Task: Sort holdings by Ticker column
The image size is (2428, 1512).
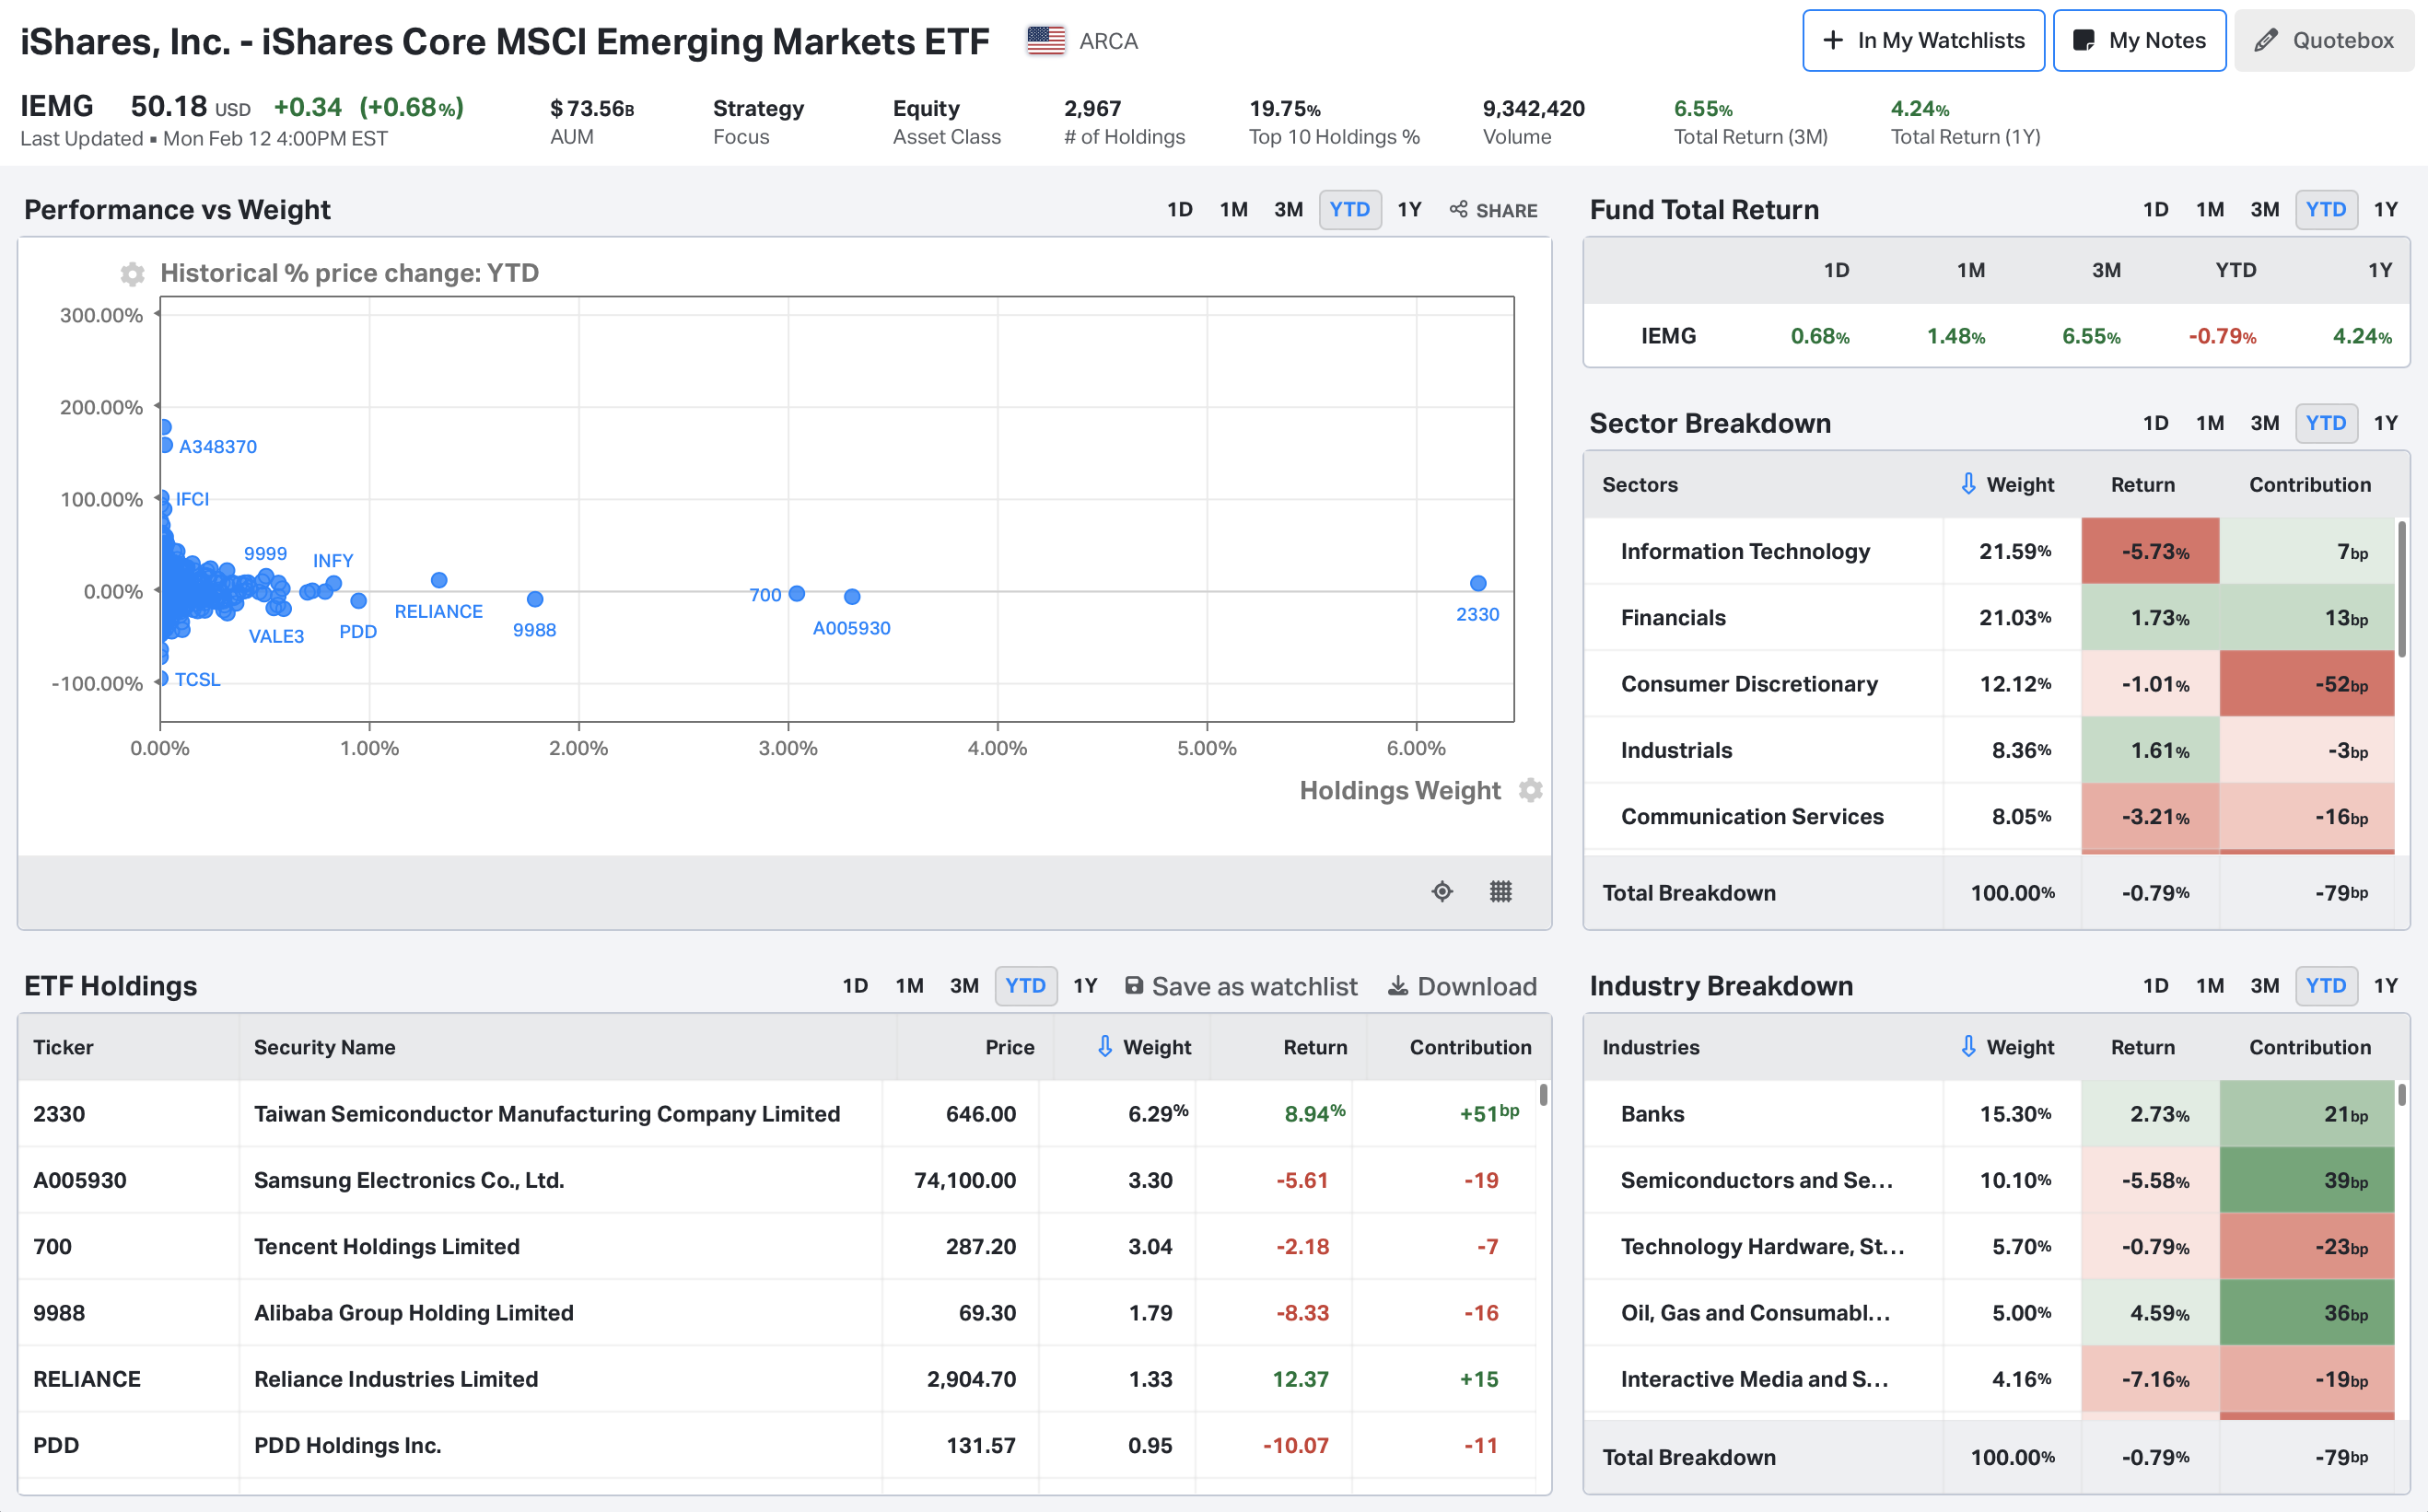Action: tap(63, 1047)
